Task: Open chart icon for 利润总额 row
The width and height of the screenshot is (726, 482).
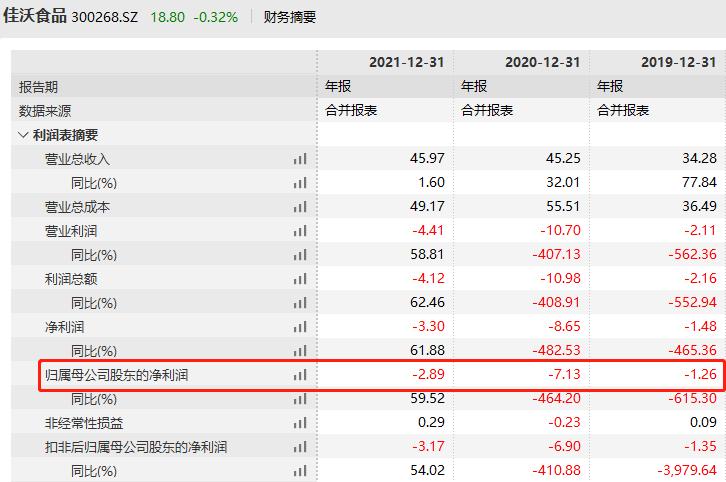Action: click(300, 279)
